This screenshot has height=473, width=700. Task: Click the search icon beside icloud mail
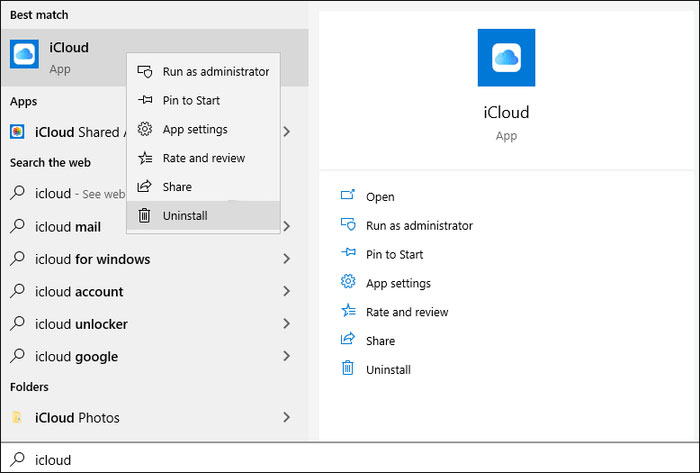tap(17, 225)
